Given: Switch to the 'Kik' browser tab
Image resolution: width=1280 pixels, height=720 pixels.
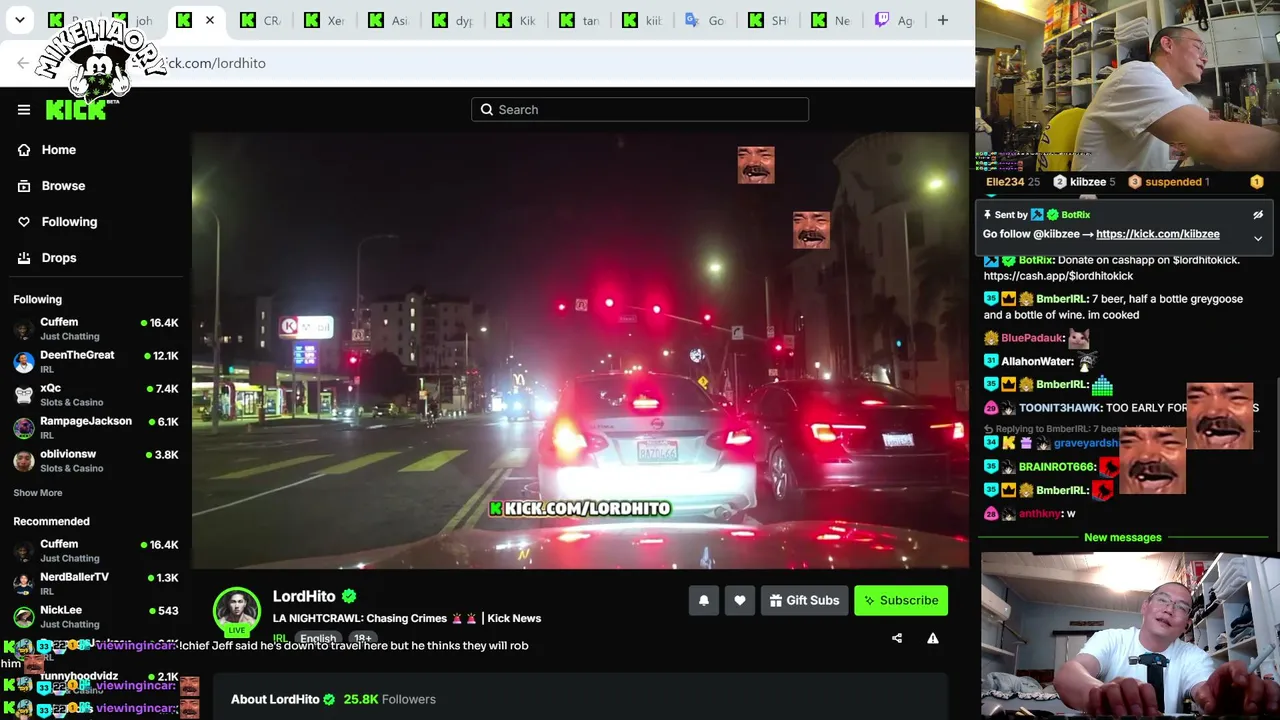Looking at the screenshot, I should (514, 20).
